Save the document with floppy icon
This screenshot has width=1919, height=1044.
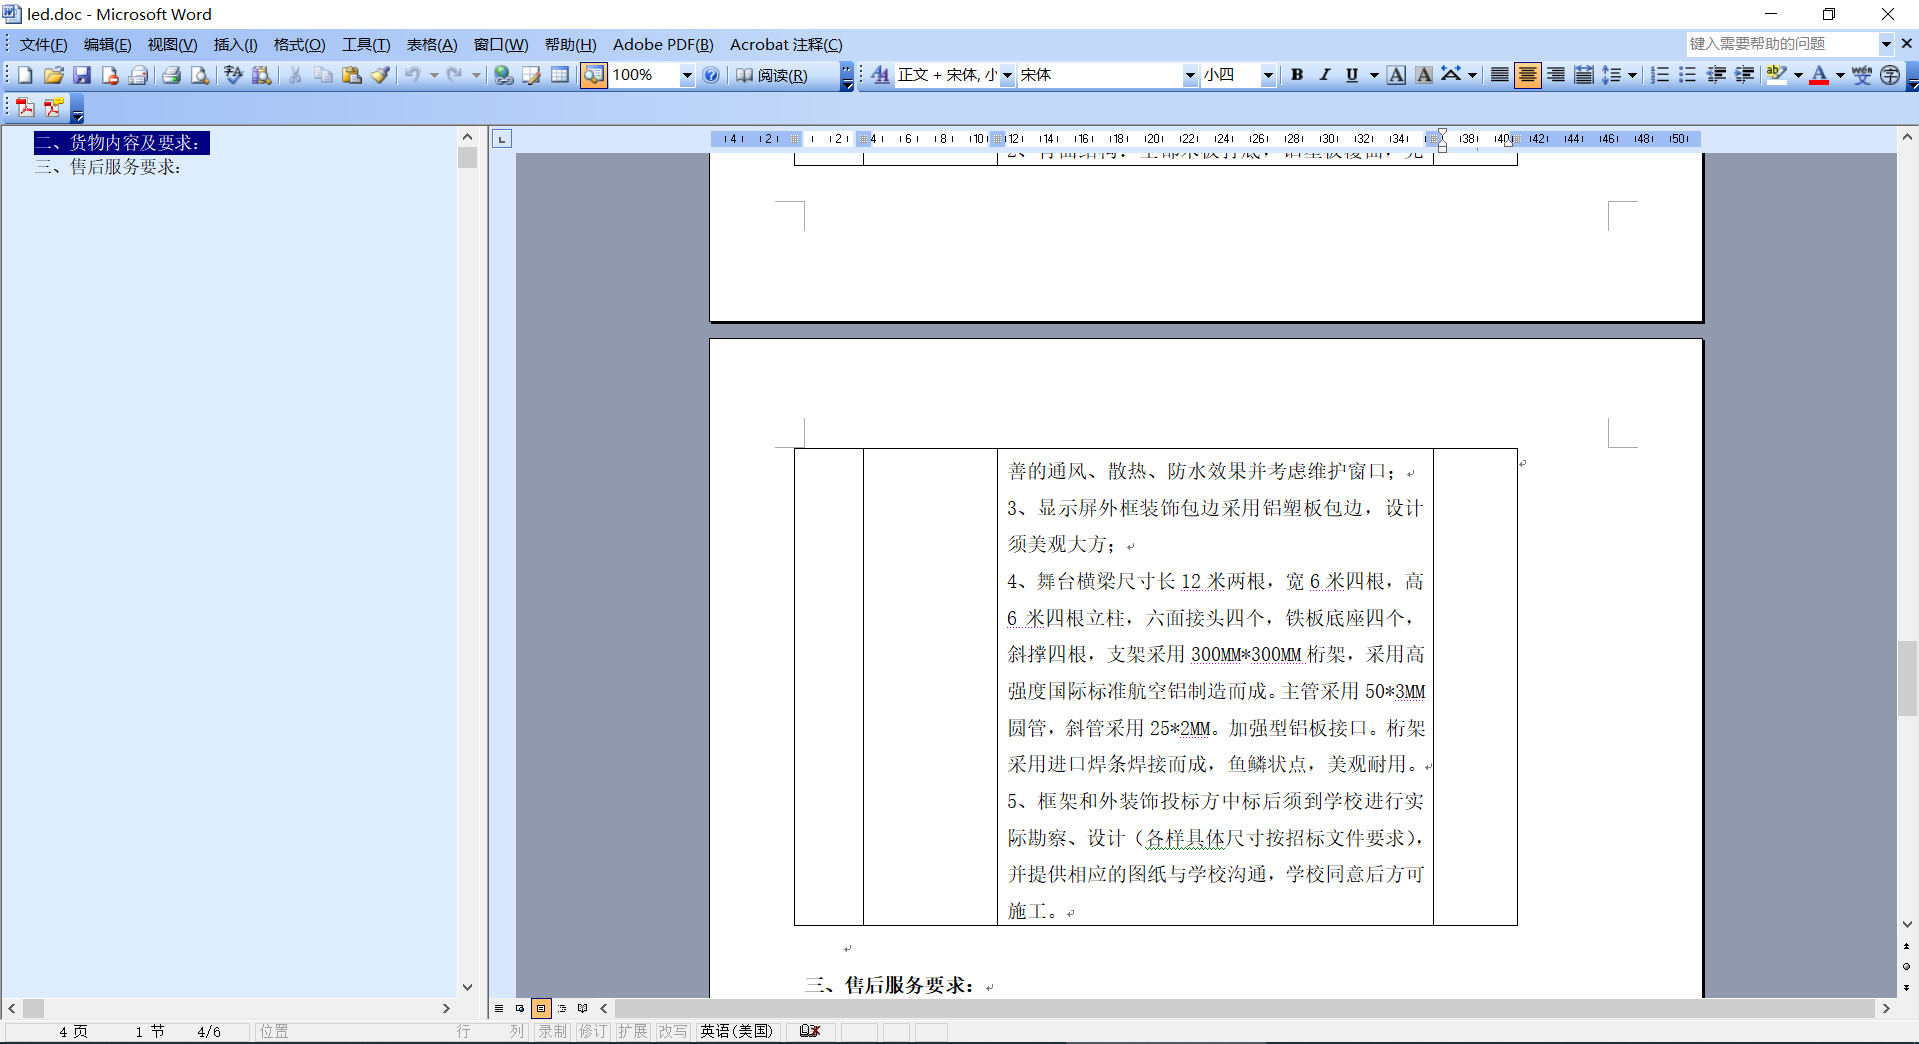[82, 75]
